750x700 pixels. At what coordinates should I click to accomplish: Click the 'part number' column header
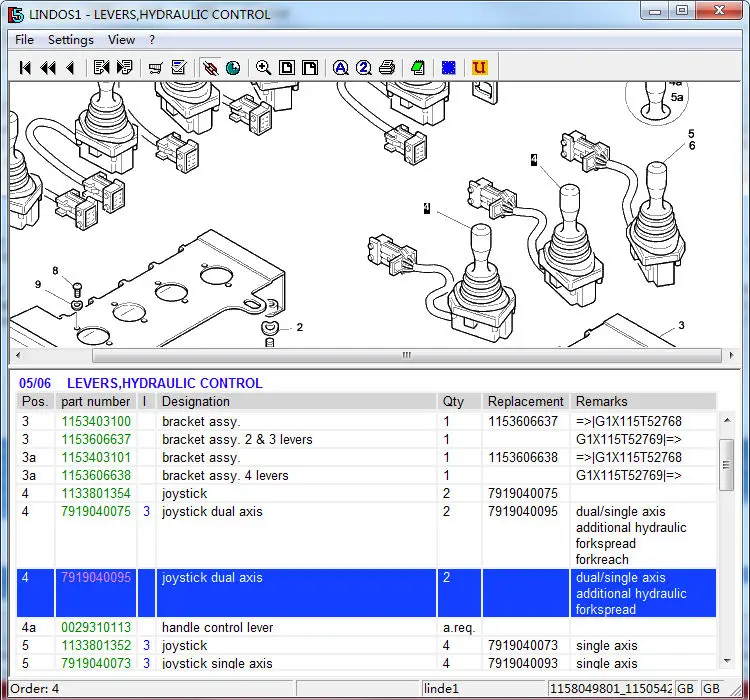click(96, 401)
